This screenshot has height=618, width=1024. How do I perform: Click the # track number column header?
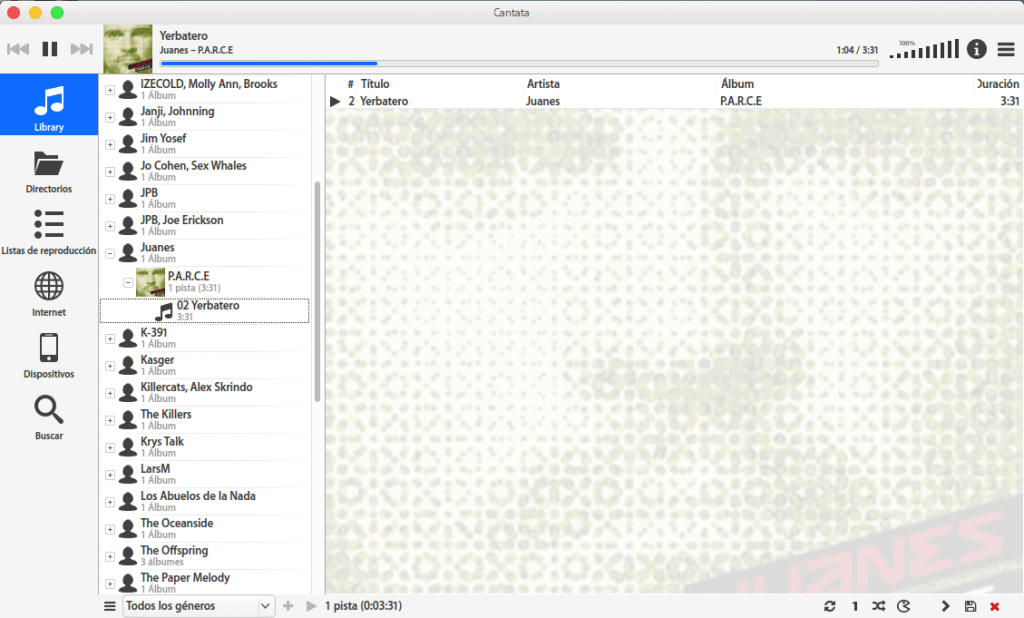(x=351, y=84)
